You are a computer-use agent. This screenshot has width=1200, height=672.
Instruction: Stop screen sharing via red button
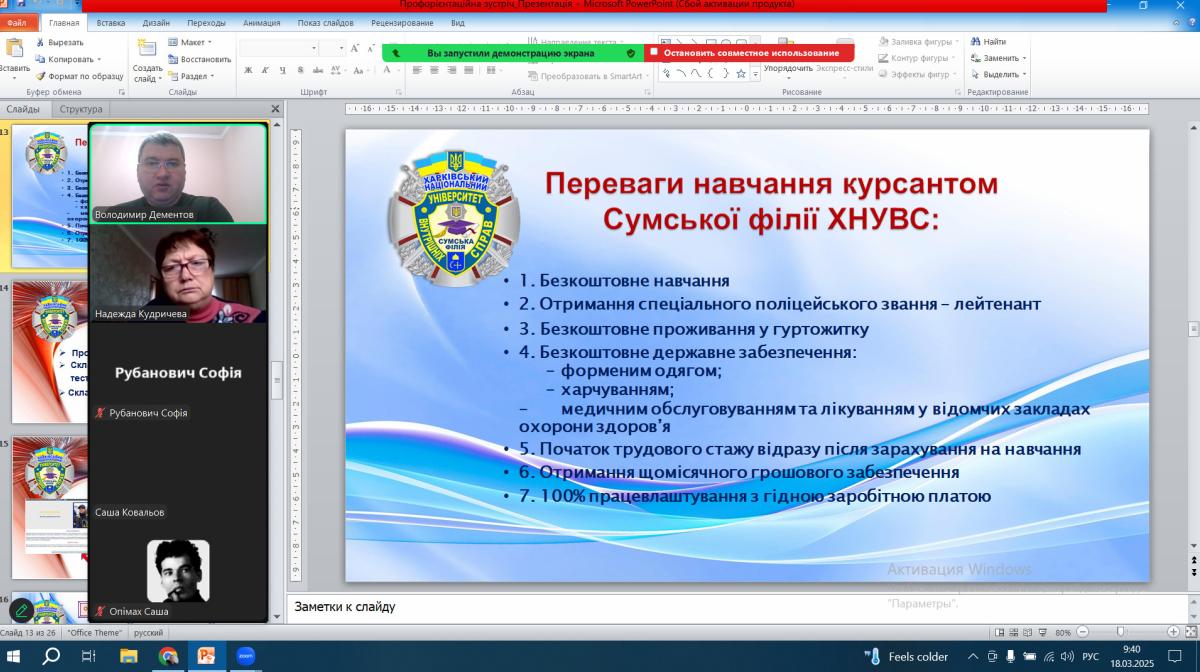pos(749,52)
